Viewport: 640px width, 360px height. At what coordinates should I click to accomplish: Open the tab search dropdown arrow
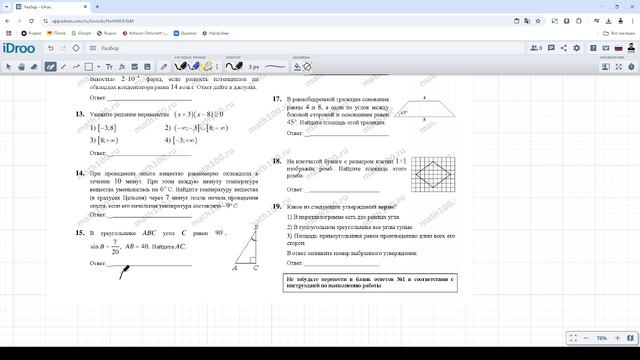tap(6, 7)
